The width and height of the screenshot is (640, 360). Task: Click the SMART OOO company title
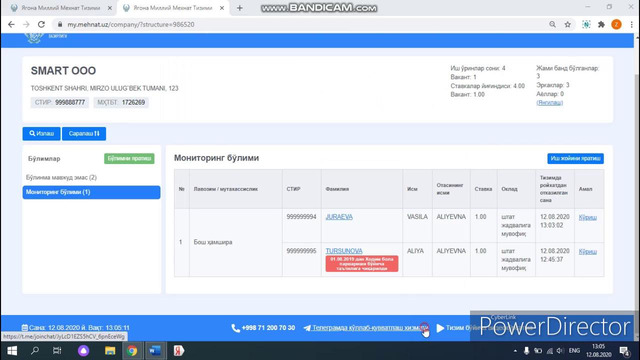63,71
